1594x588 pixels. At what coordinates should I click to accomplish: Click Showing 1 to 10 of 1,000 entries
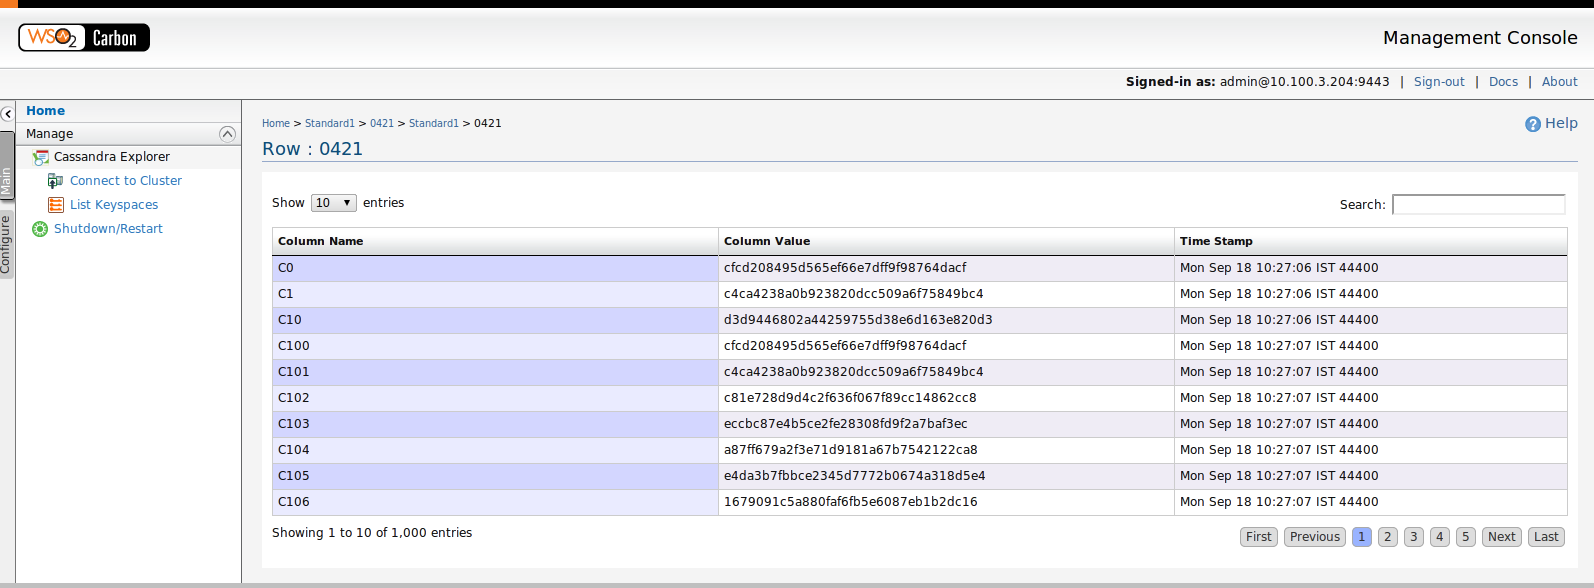point(372,533)
